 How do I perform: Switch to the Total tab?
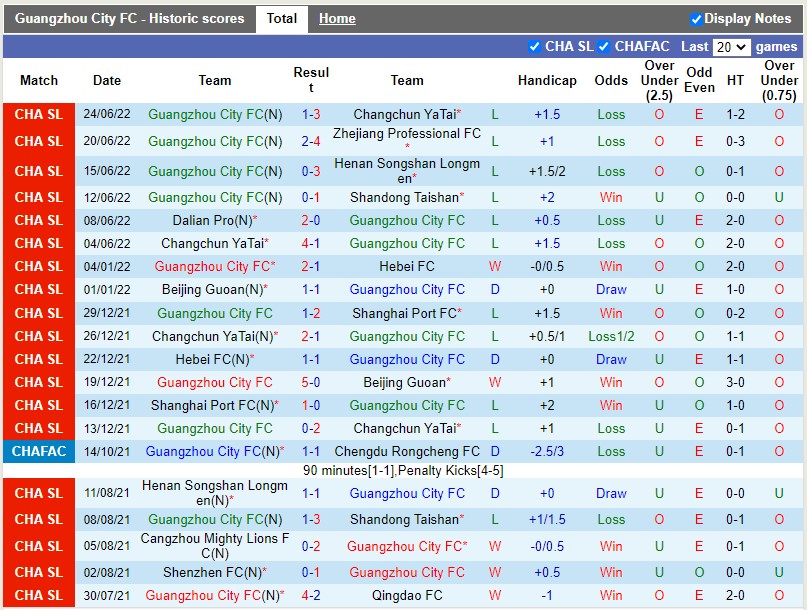(x=282, y=19)
